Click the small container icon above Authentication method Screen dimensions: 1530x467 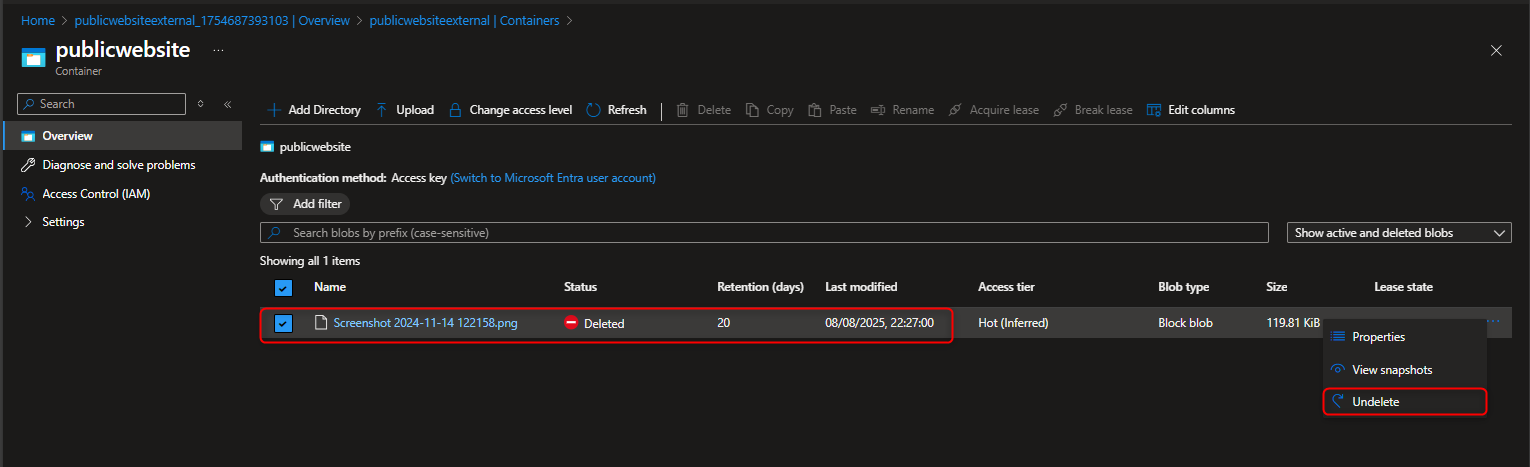pyautogui.click(x=267, y=146)
